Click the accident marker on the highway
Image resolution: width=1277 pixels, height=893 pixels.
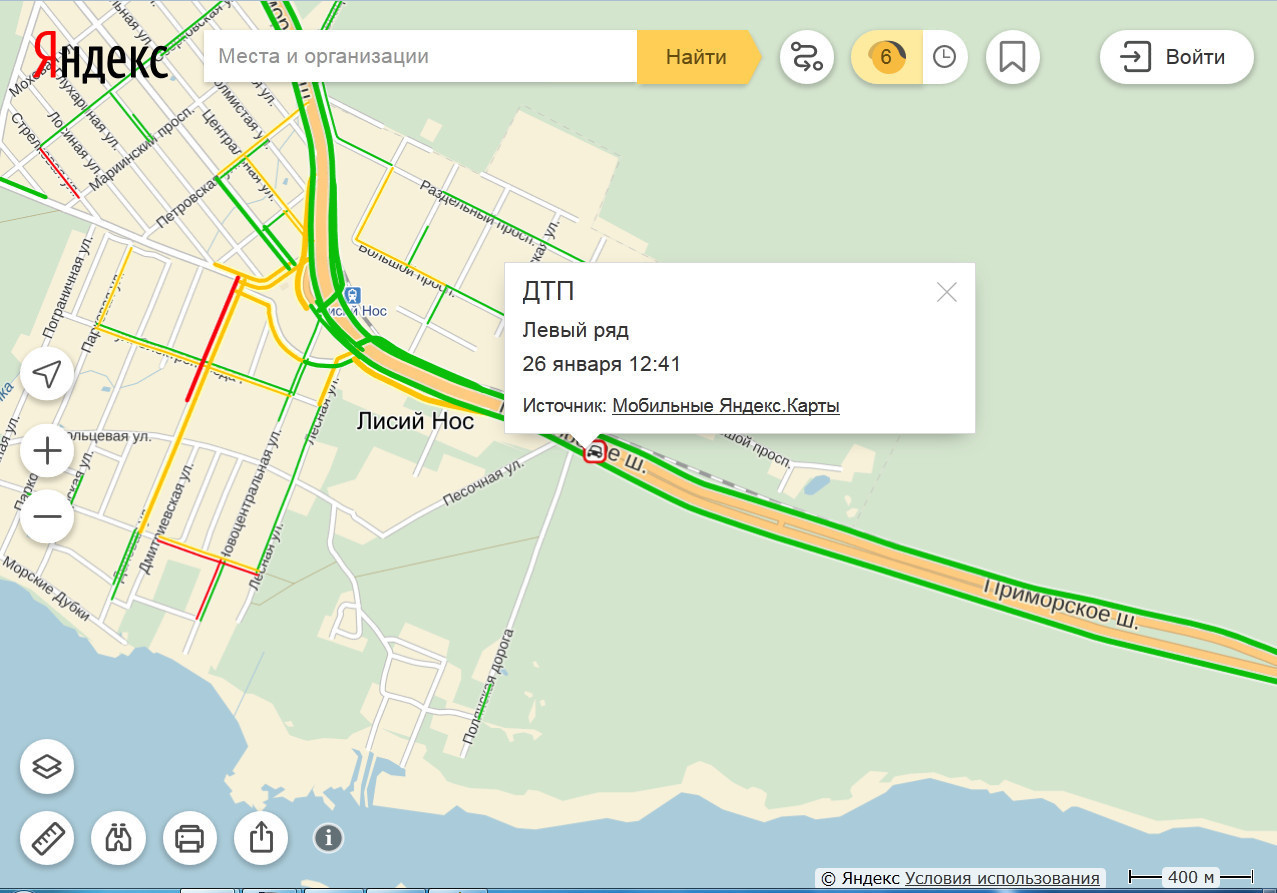(x=595, y=452)
